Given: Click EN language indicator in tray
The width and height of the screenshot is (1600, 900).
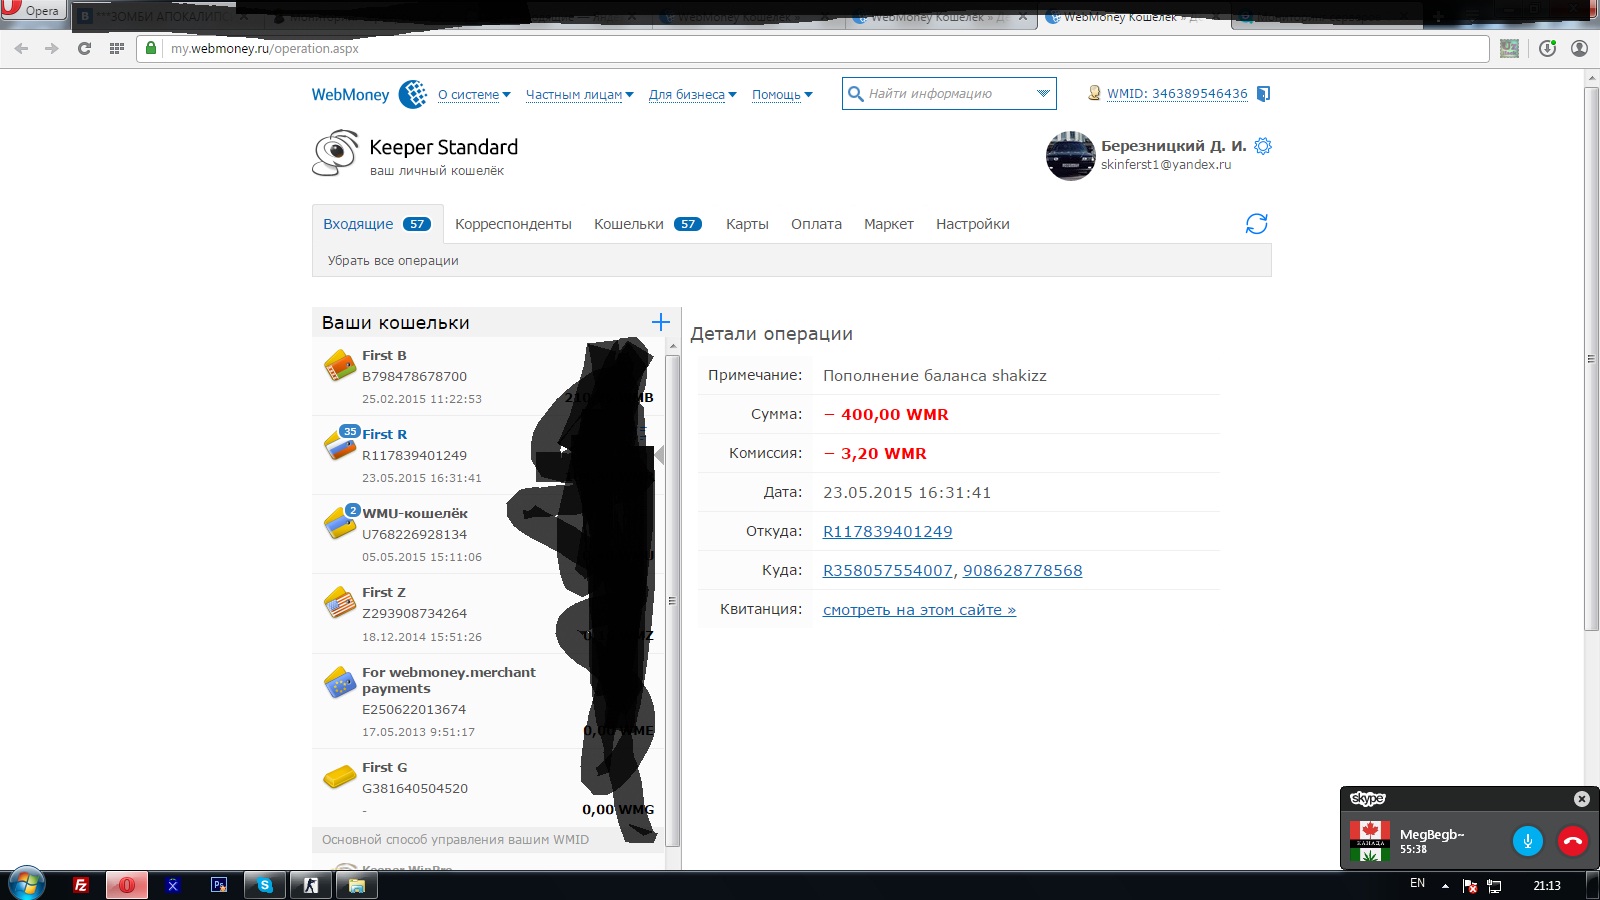Looking at the screenshot, I should pyautogui.click(x=1417, y=884).
